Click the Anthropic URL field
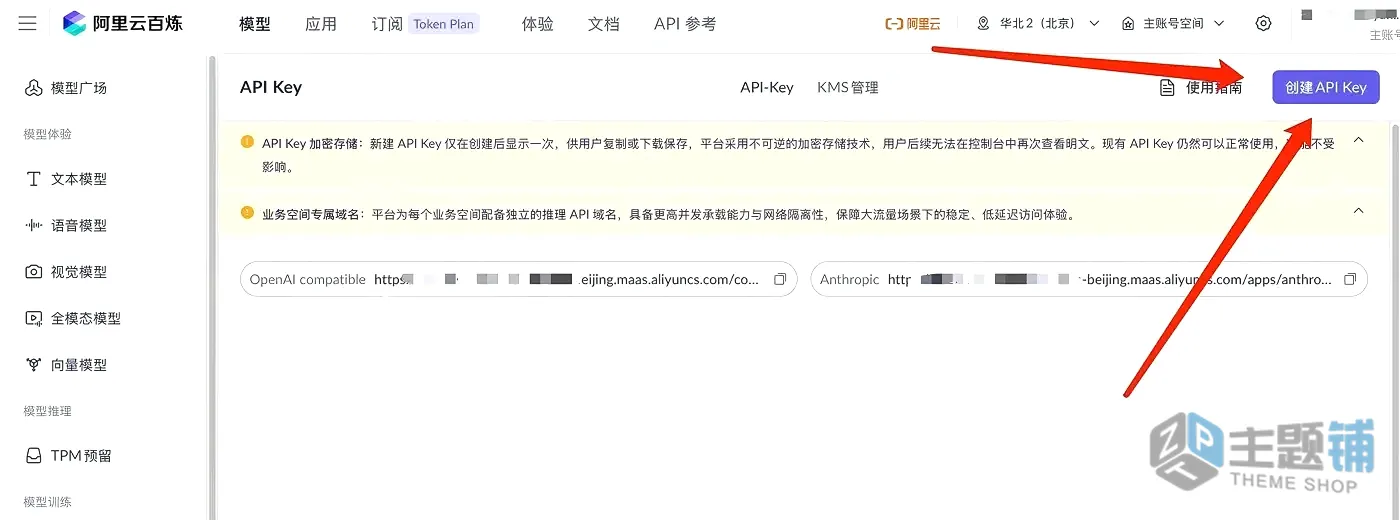1400x520 pixels. (x=1089, y=279)
